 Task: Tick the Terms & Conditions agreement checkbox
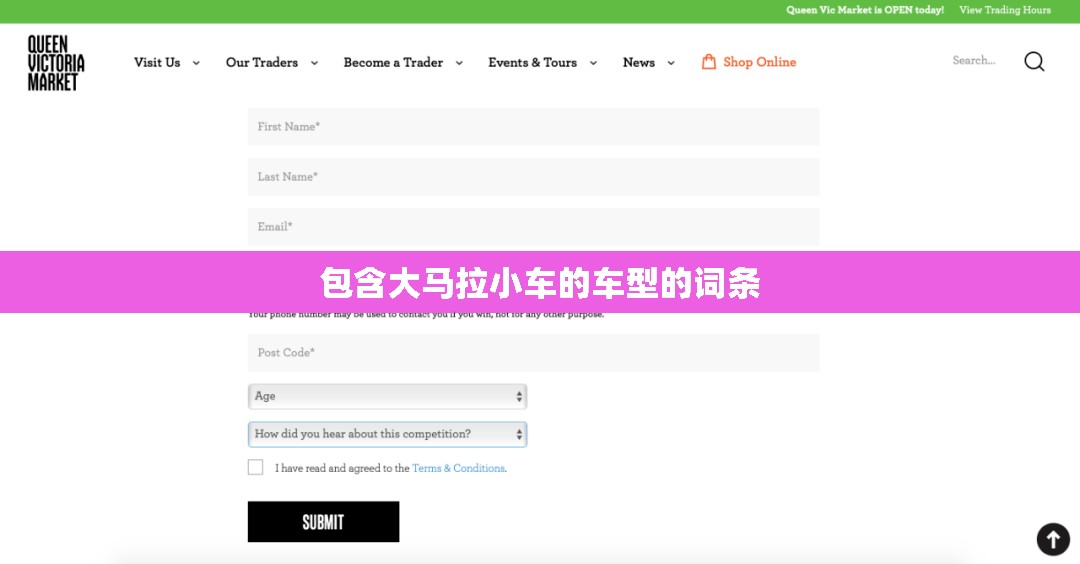pyautogui.click(x=256, y=467)
